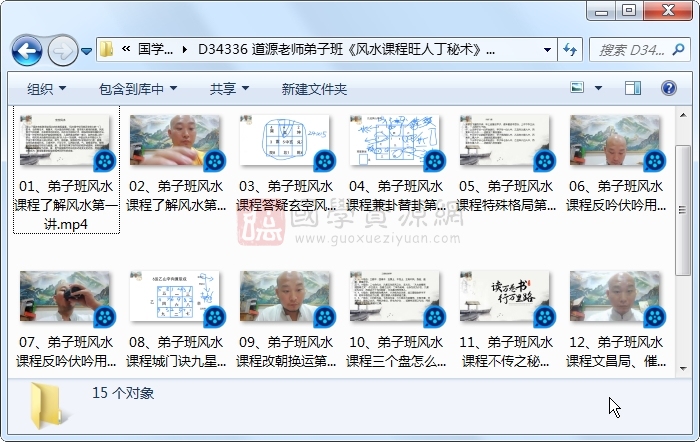700x442 pixels.
Task: Open the 共享 menu
Action: pyautogui.click(x=229, y=89)
